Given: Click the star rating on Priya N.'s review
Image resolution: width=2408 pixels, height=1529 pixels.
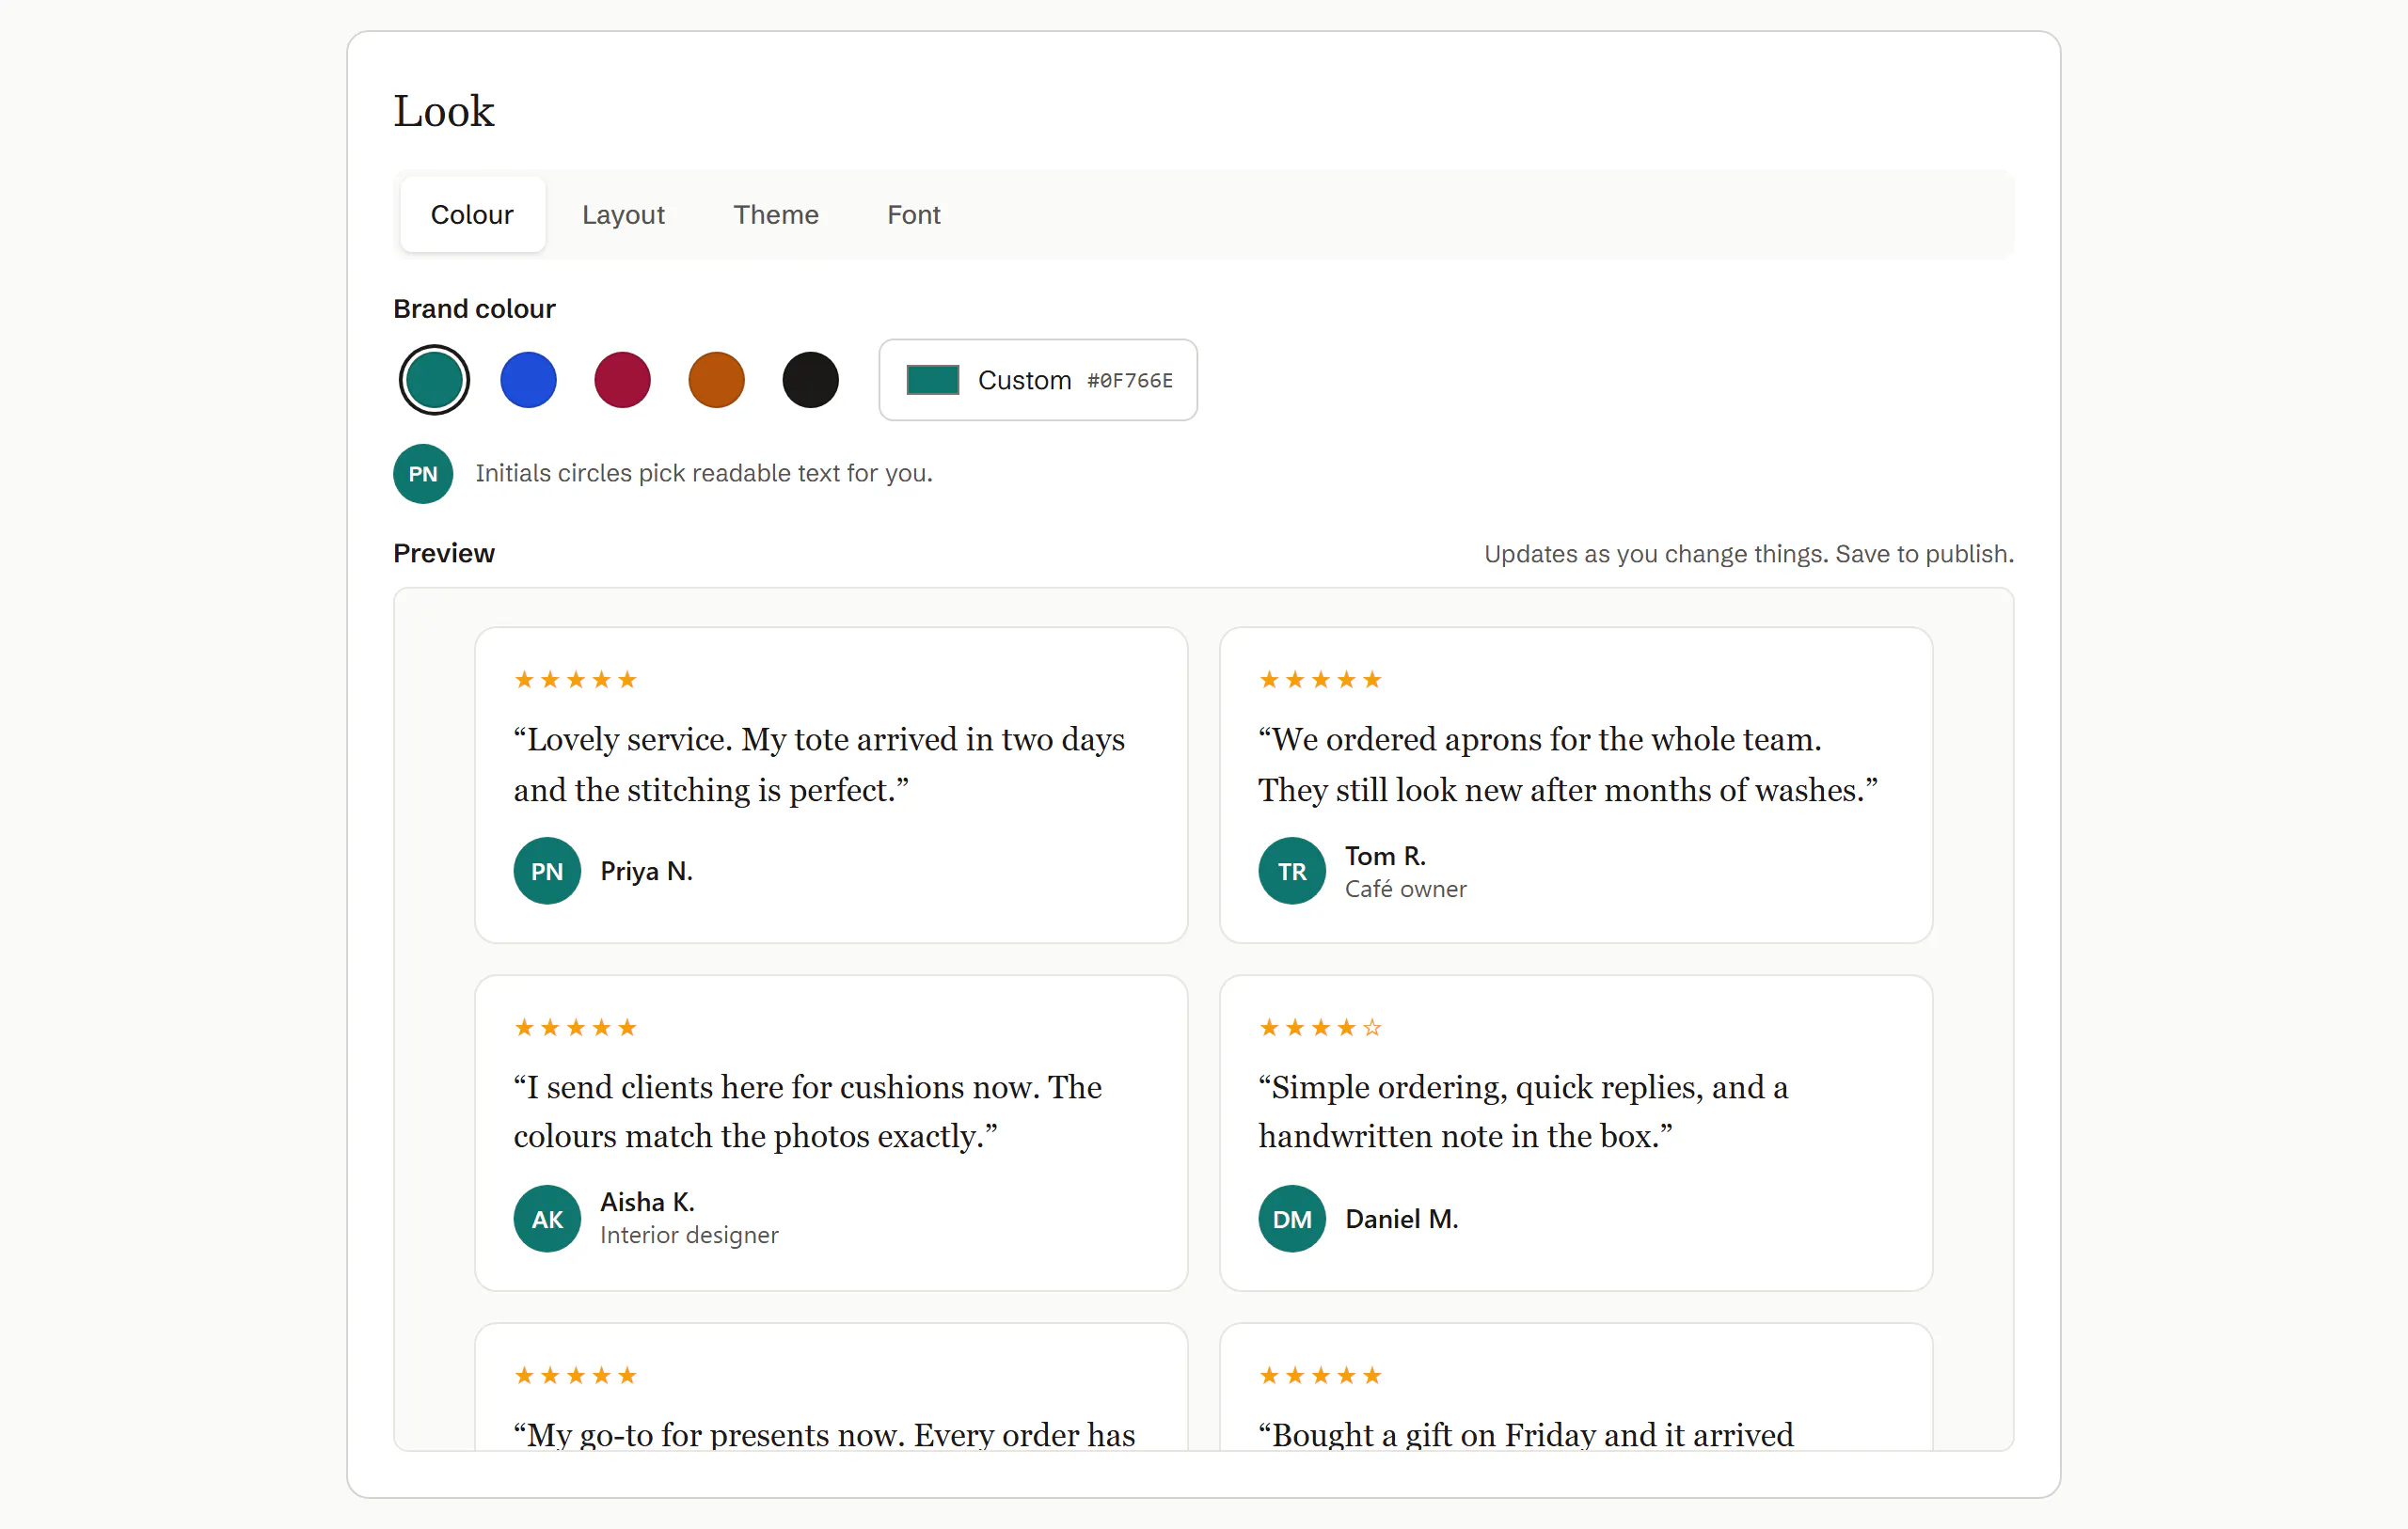Looking at the screenshot, I should pos(575,680).
